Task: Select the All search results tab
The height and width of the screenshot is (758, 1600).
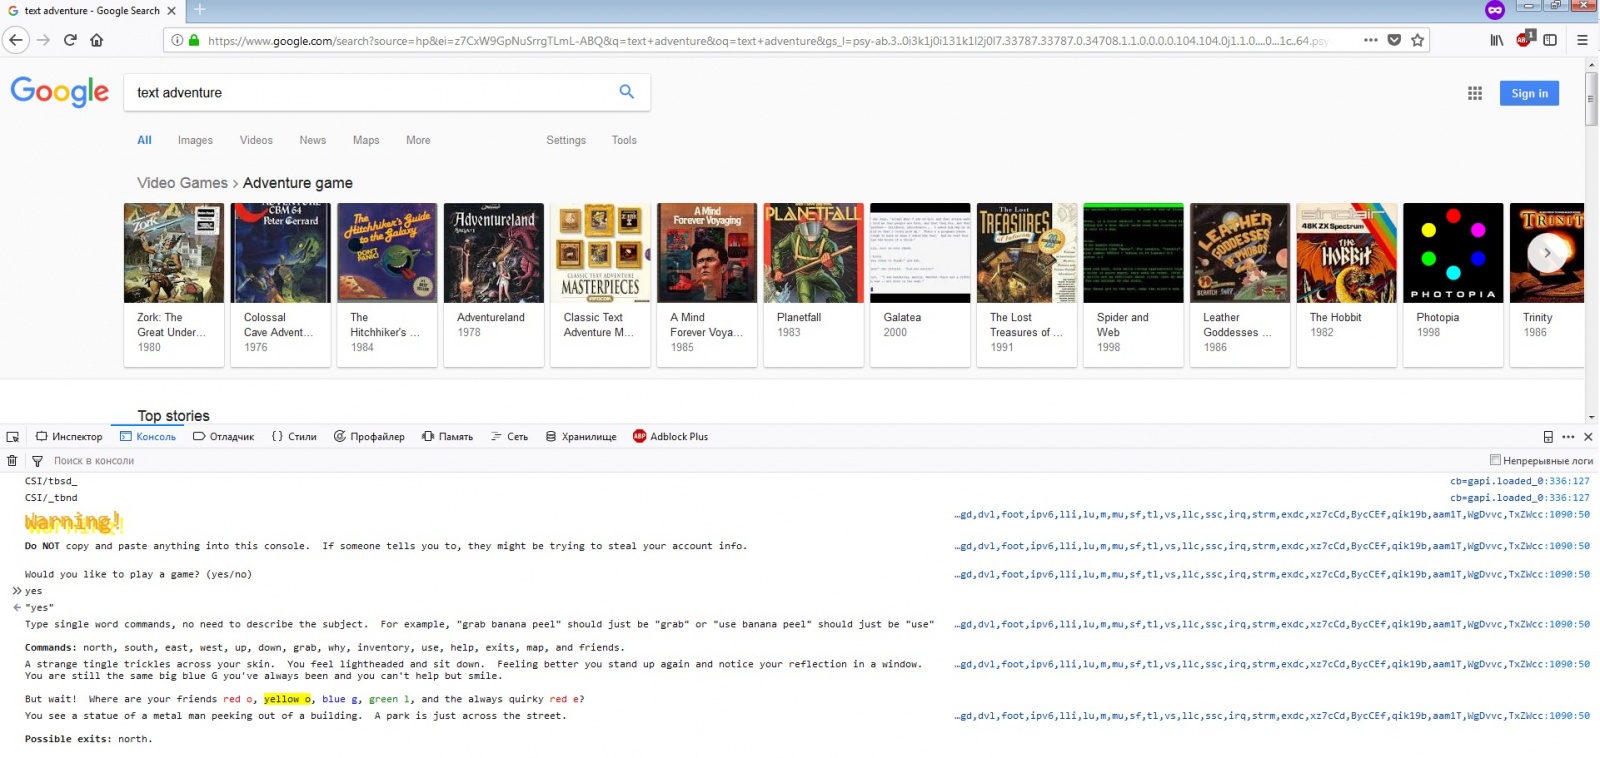Action: tap(144, 140)
